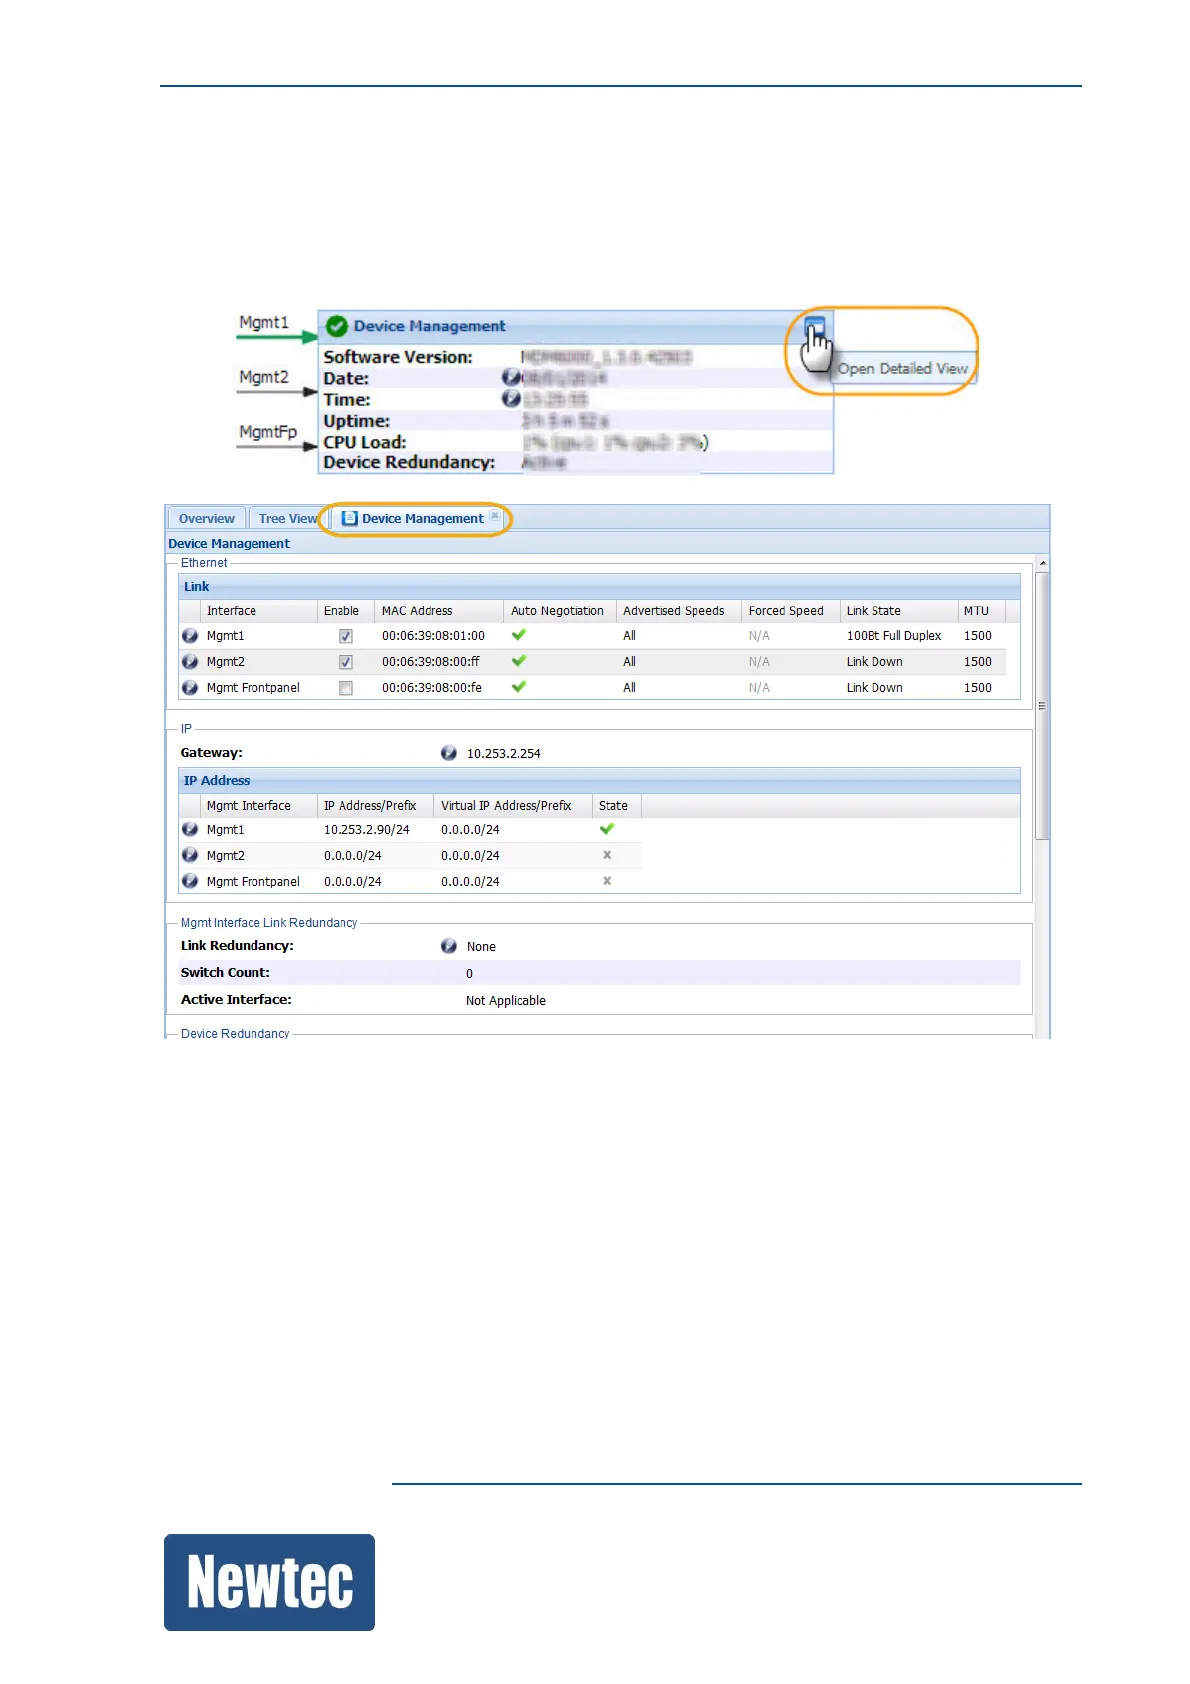The height and width of the screenshot is (1684, 1190).
Task: Click the MAC Address column header
Action: tap(417, 611)
